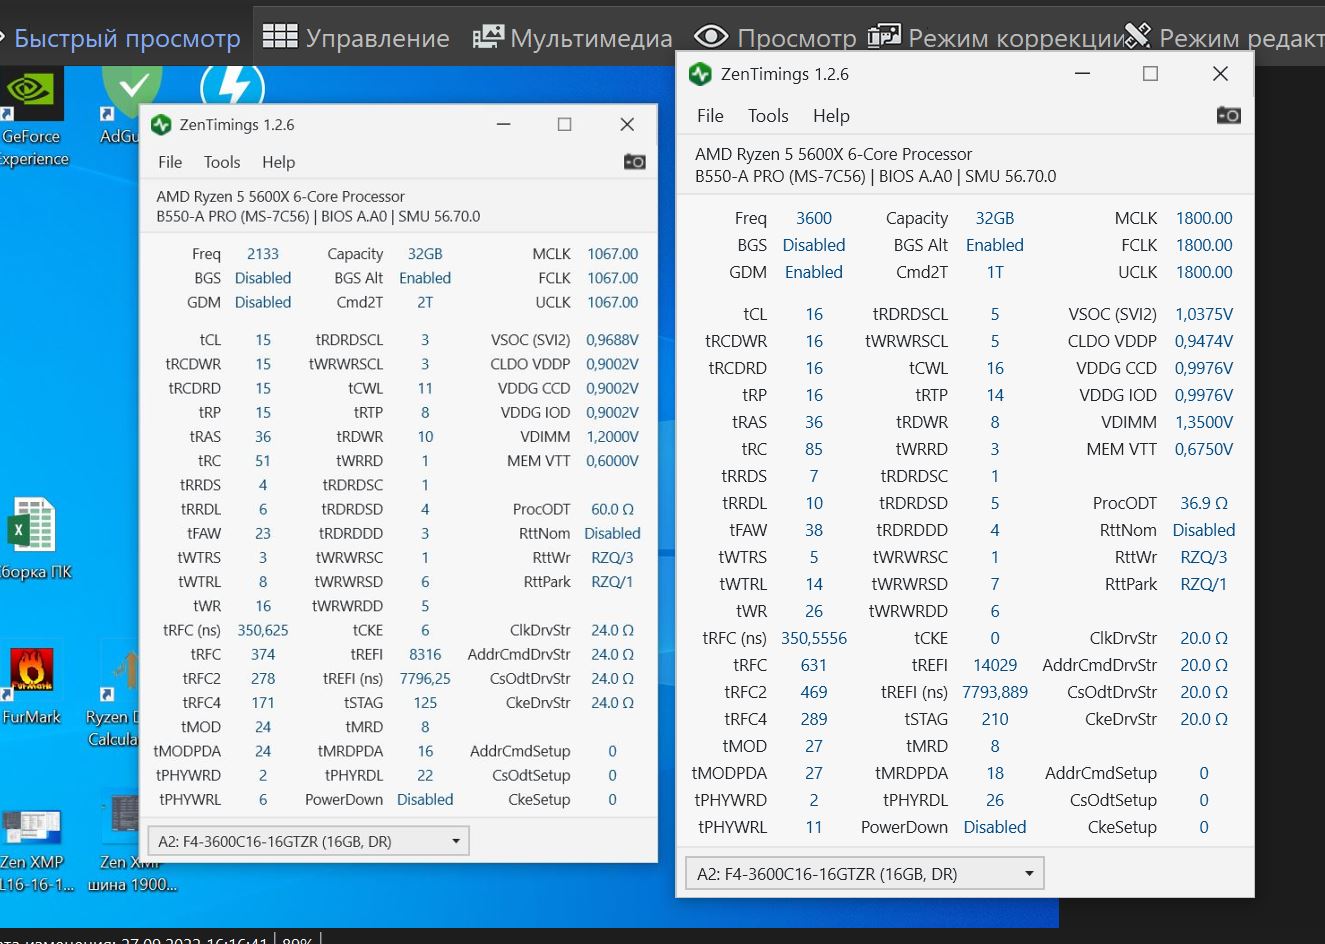Select VSOC (SVI2) value 0,9688V
This screenshot has height=944, width=1325.
coord(612,340)
